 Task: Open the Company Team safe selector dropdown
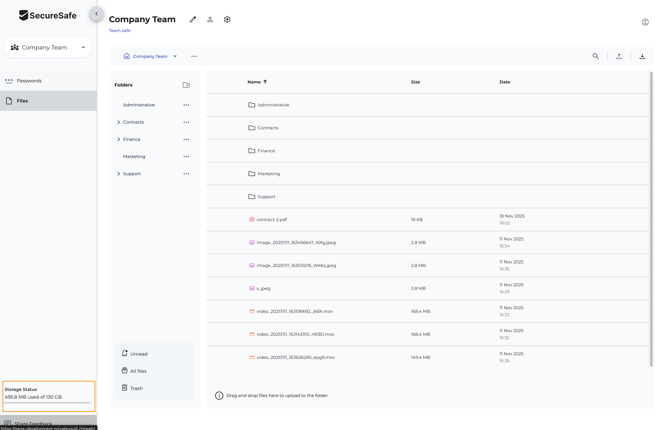(48, 47)
